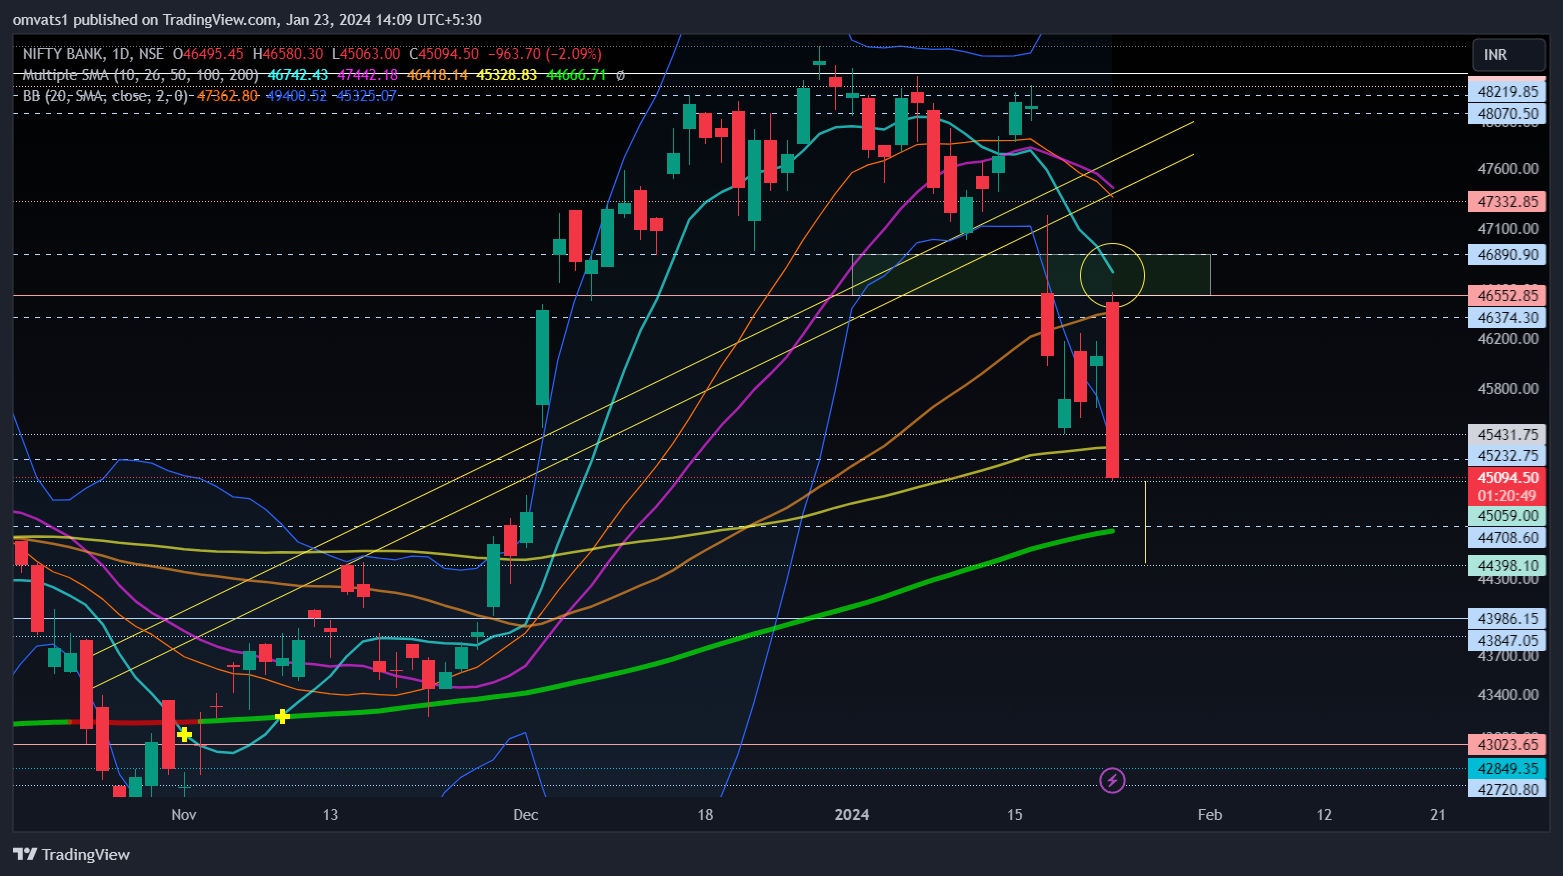Click the 43400.00 axis value
This screenshot has height=876, width=1563.
click(x=1508, y=694)
